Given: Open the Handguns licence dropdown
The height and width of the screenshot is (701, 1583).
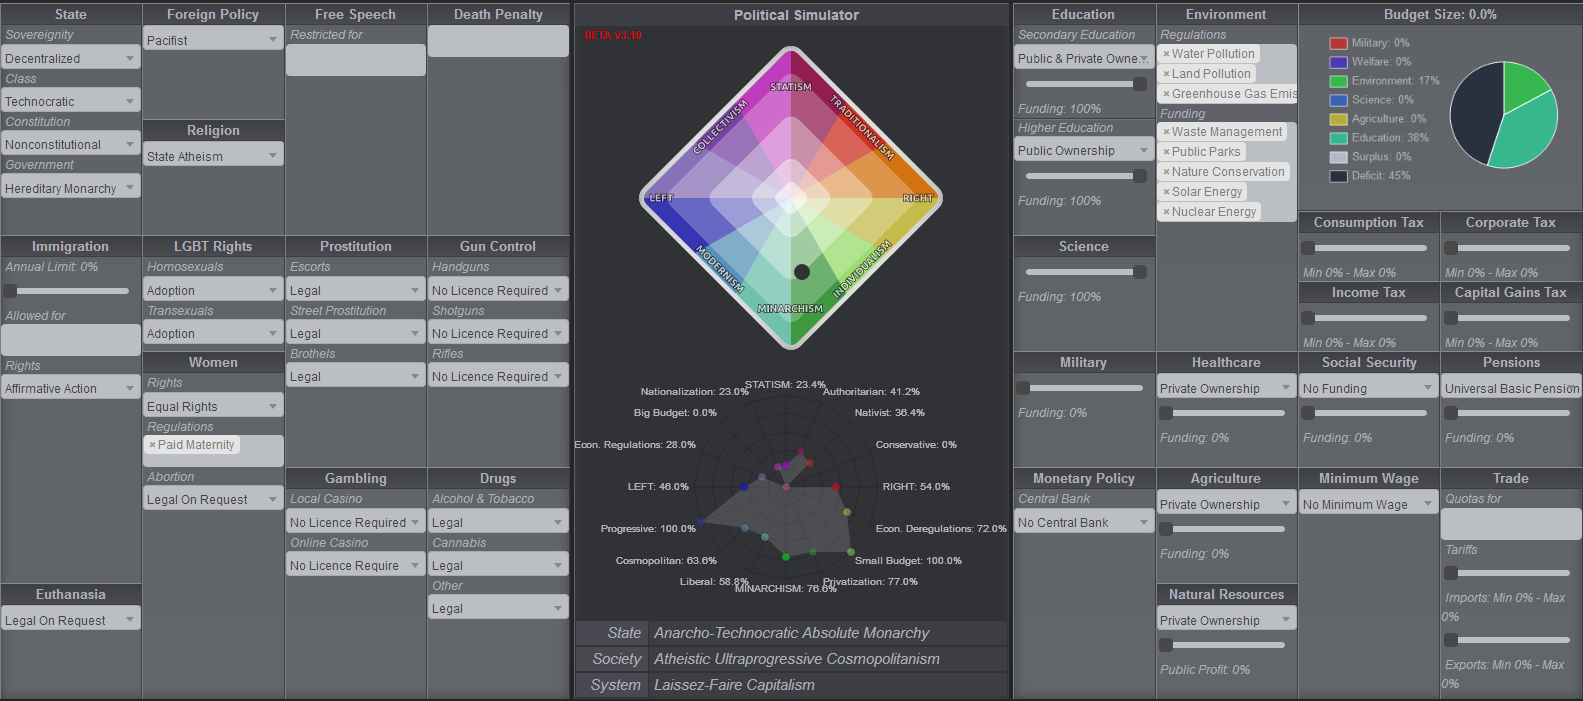Looking at the screenshot, I should pos(498,290).
